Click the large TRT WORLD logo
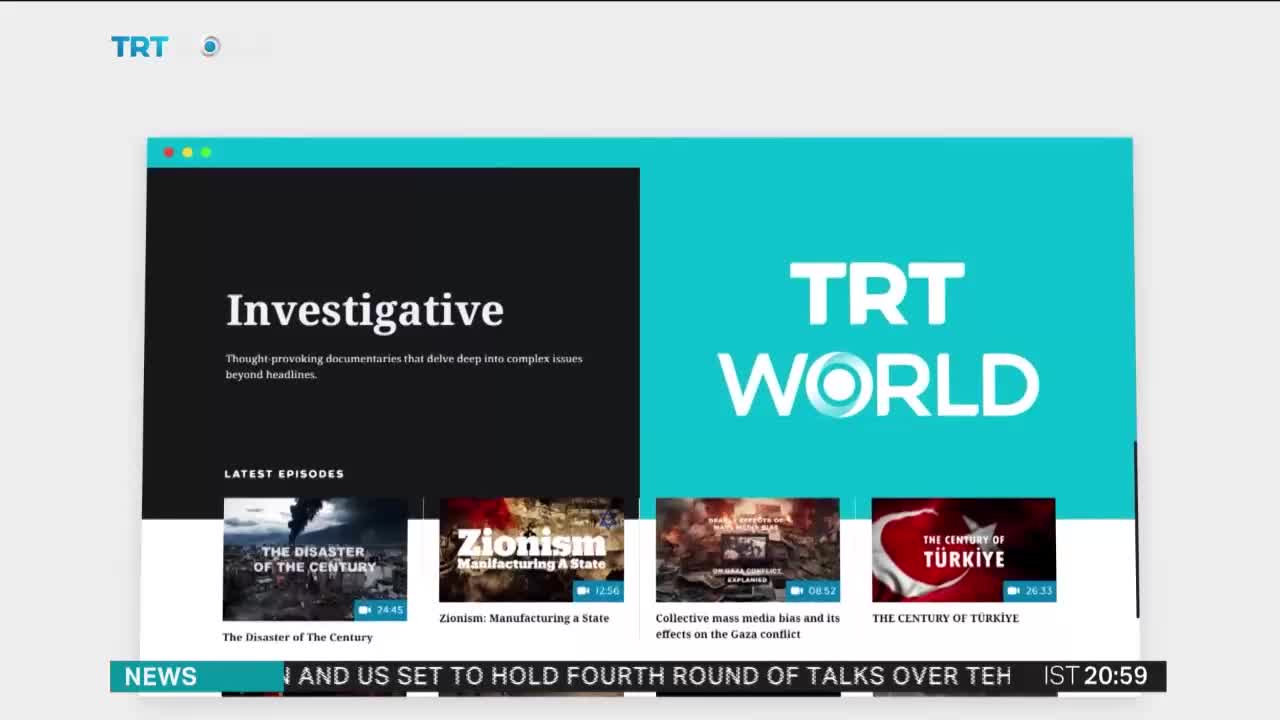The width and height of the screenshot is (1280, 720). point(878,340)
